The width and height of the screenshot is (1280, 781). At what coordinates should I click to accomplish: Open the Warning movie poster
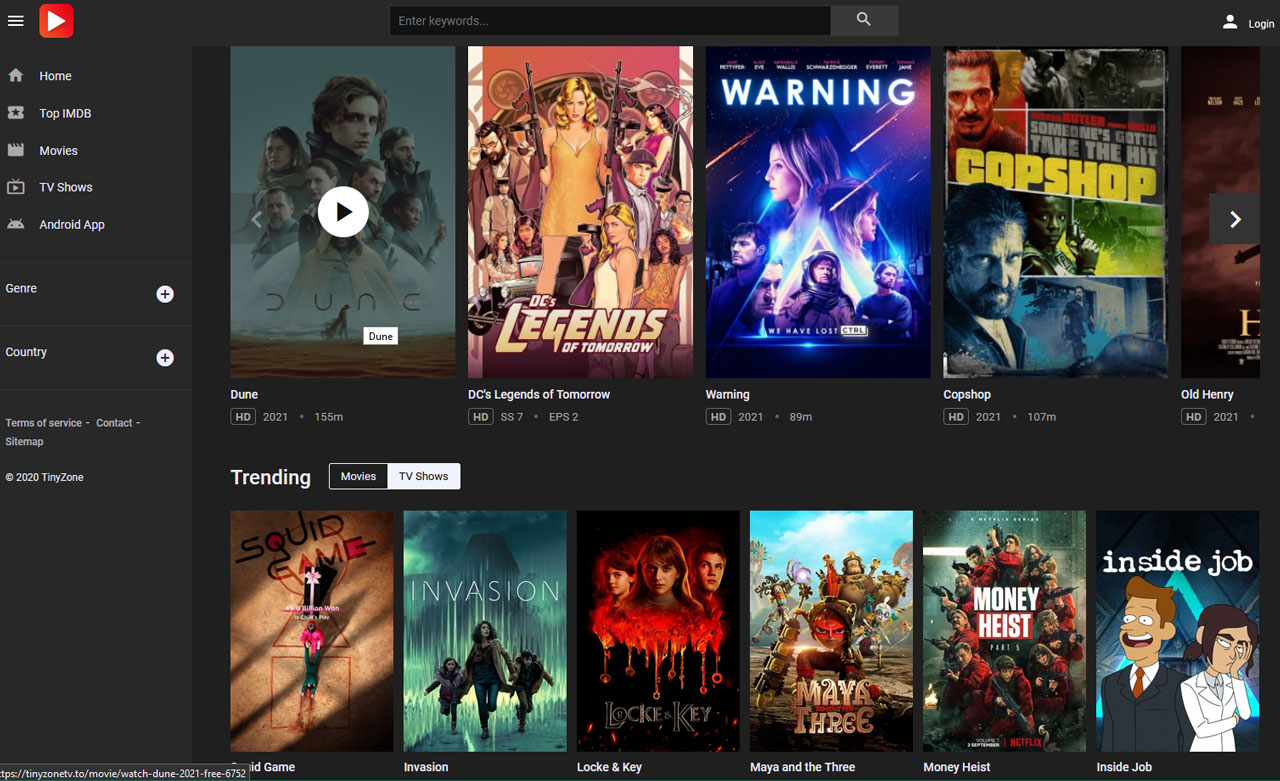point(818,212)
